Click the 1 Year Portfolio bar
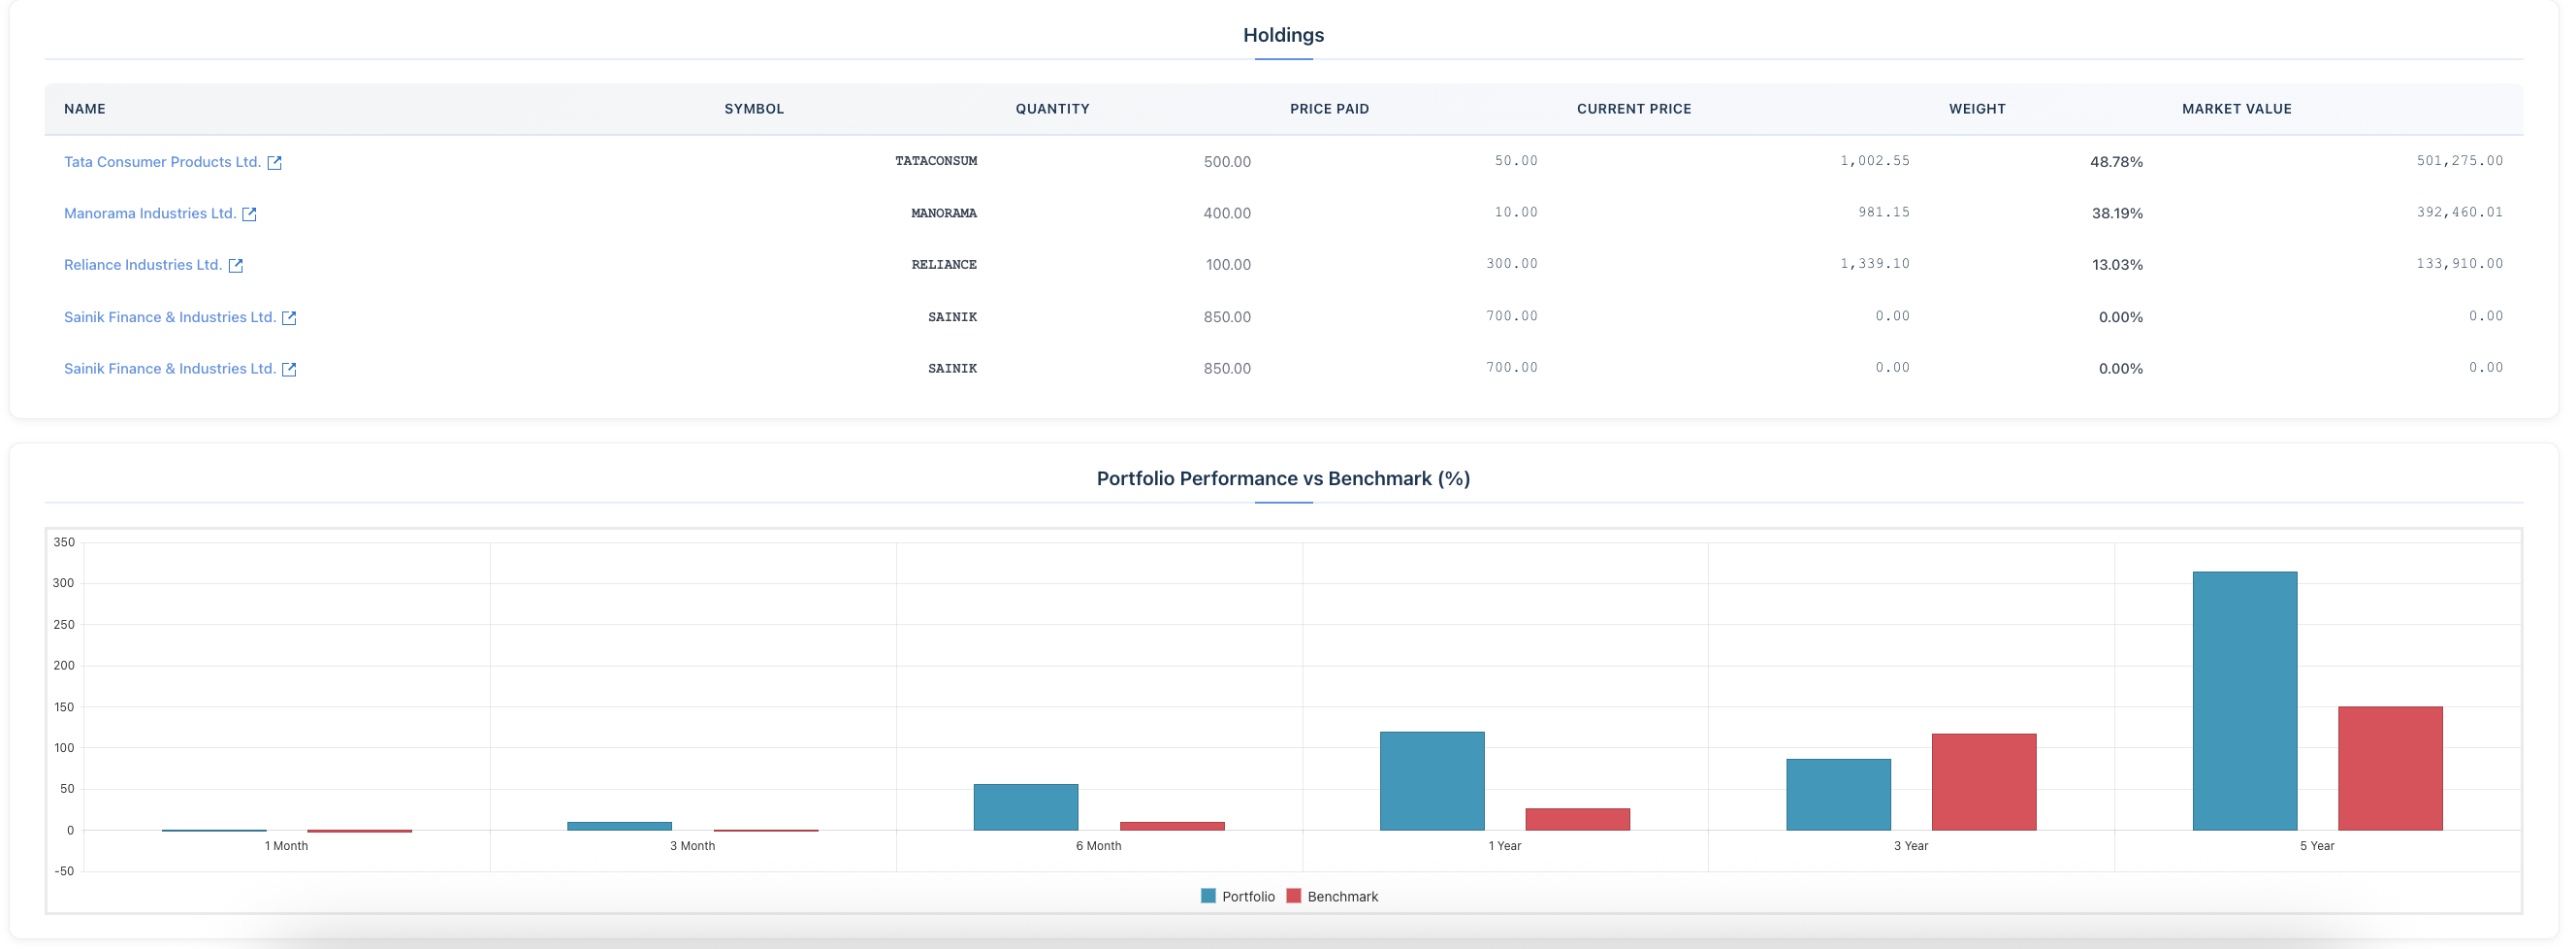2576x949 pixels. [x=1432, y=781]
